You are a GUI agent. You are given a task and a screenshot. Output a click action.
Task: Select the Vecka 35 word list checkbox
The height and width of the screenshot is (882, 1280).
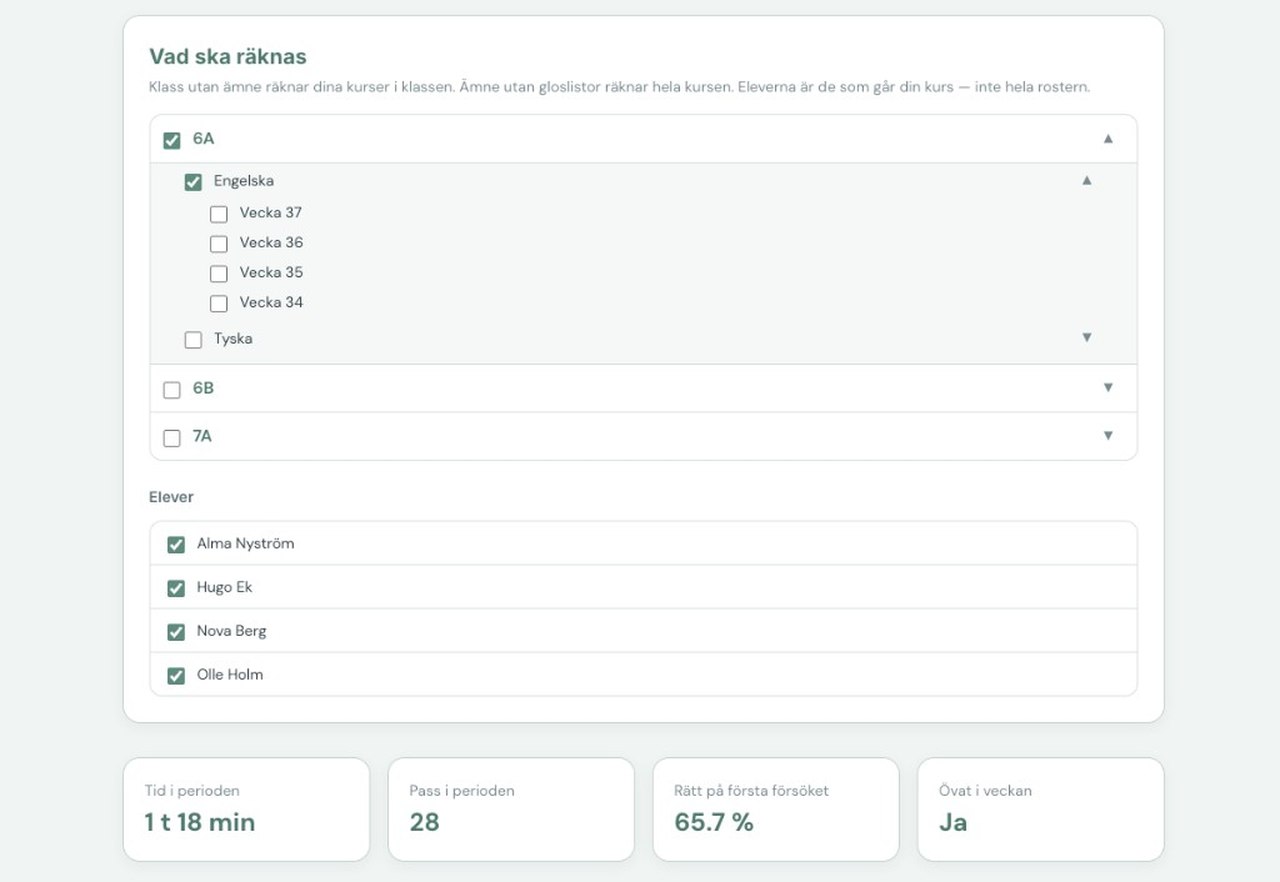219,274
